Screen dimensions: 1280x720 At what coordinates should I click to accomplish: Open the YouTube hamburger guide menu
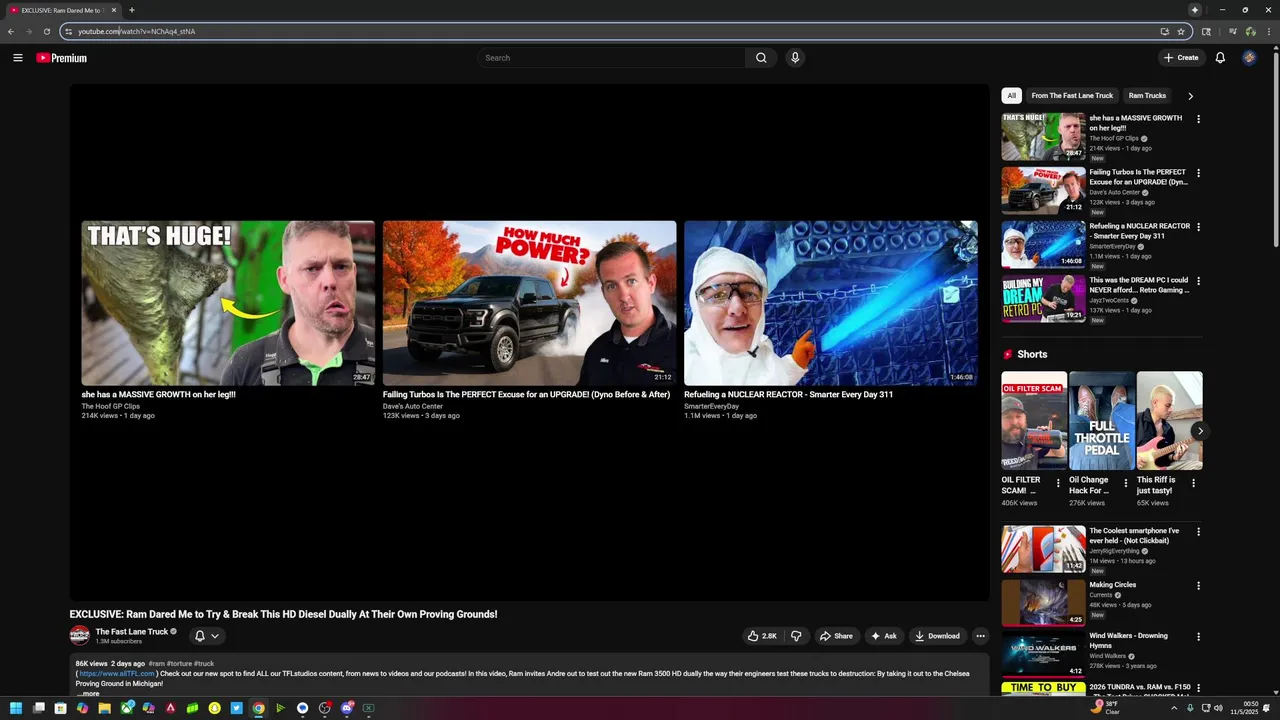[18, 58]
